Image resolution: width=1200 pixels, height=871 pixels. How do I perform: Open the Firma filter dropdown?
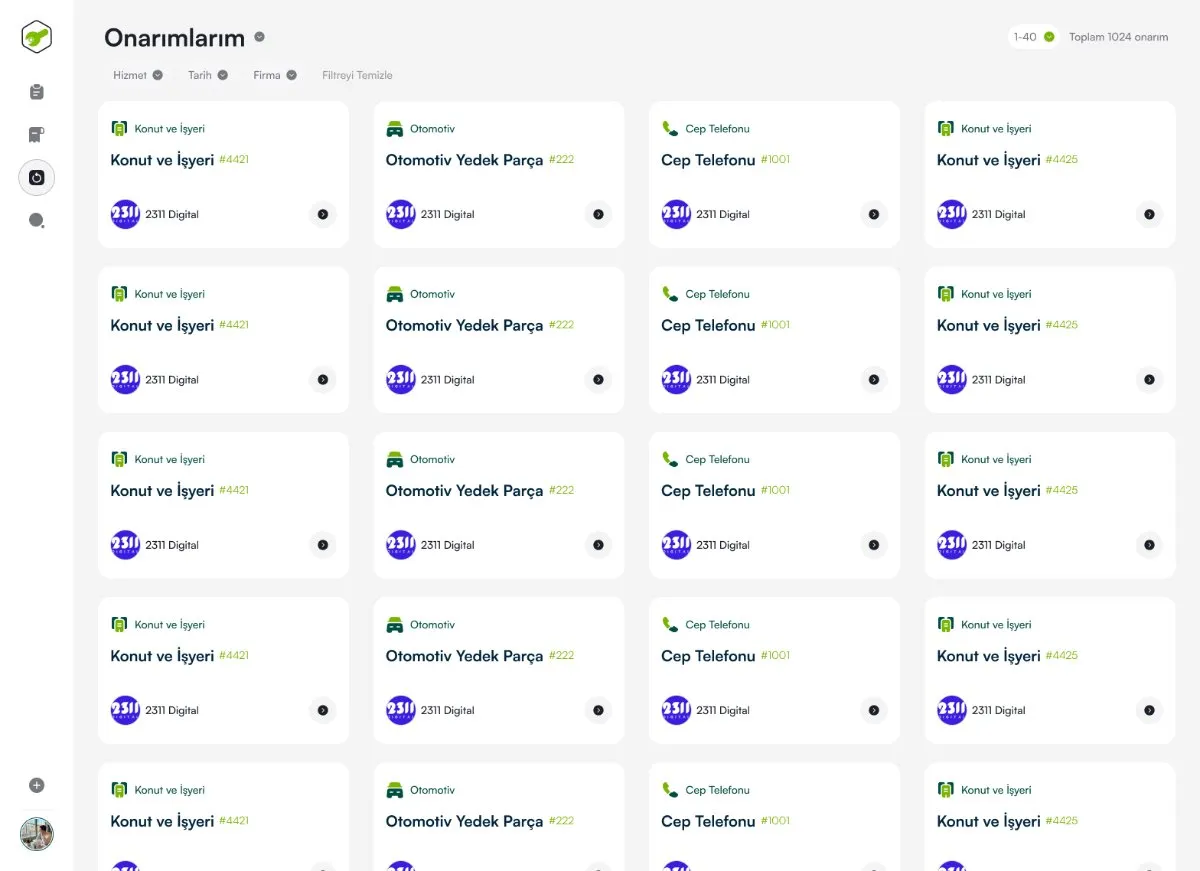275,75
